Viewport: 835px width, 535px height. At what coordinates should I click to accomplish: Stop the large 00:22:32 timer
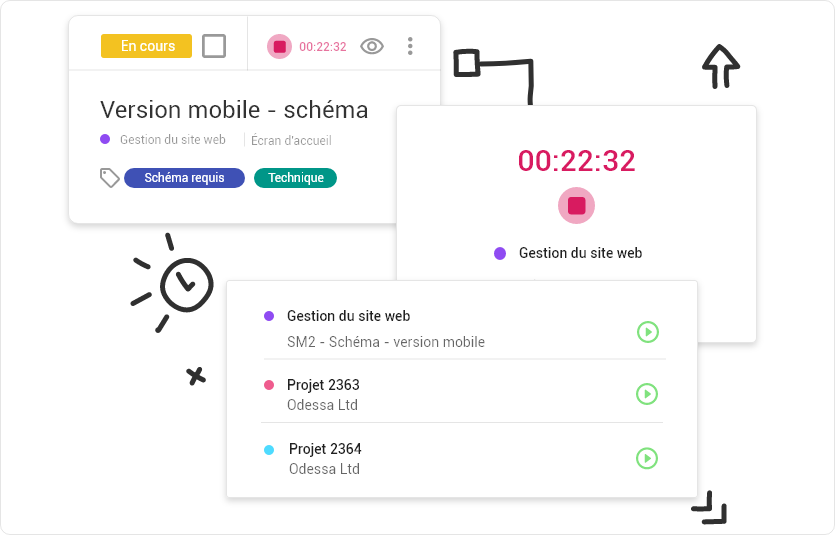pyautogui.click(x=576, y=205)
